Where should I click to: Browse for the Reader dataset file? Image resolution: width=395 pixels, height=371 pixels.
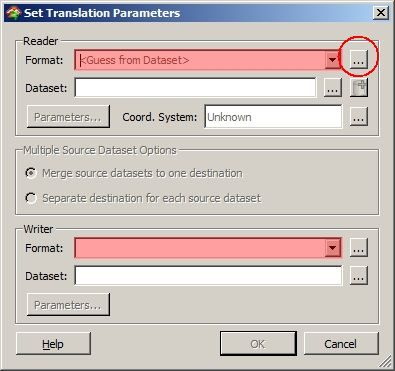(x=333, y=88)
